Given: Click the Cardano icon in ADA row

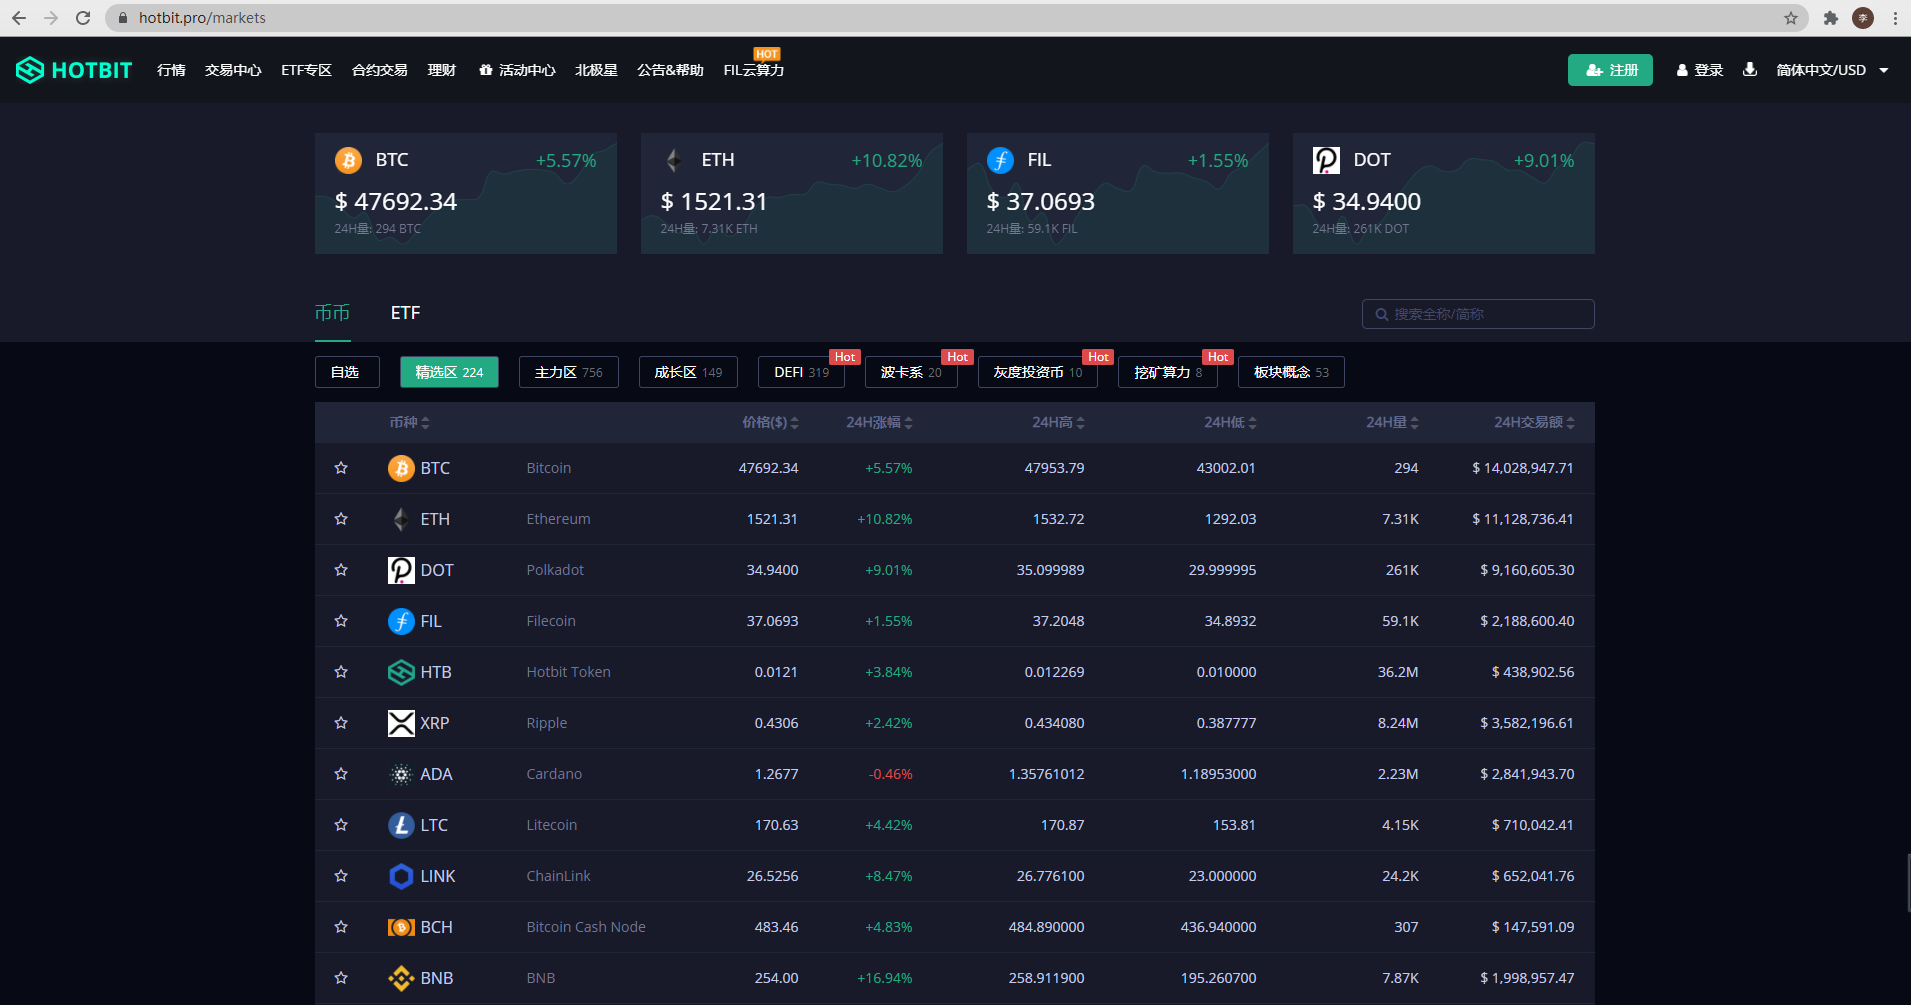Looking at the screenshot, I should pyautogui.click(x=401, y=774).
